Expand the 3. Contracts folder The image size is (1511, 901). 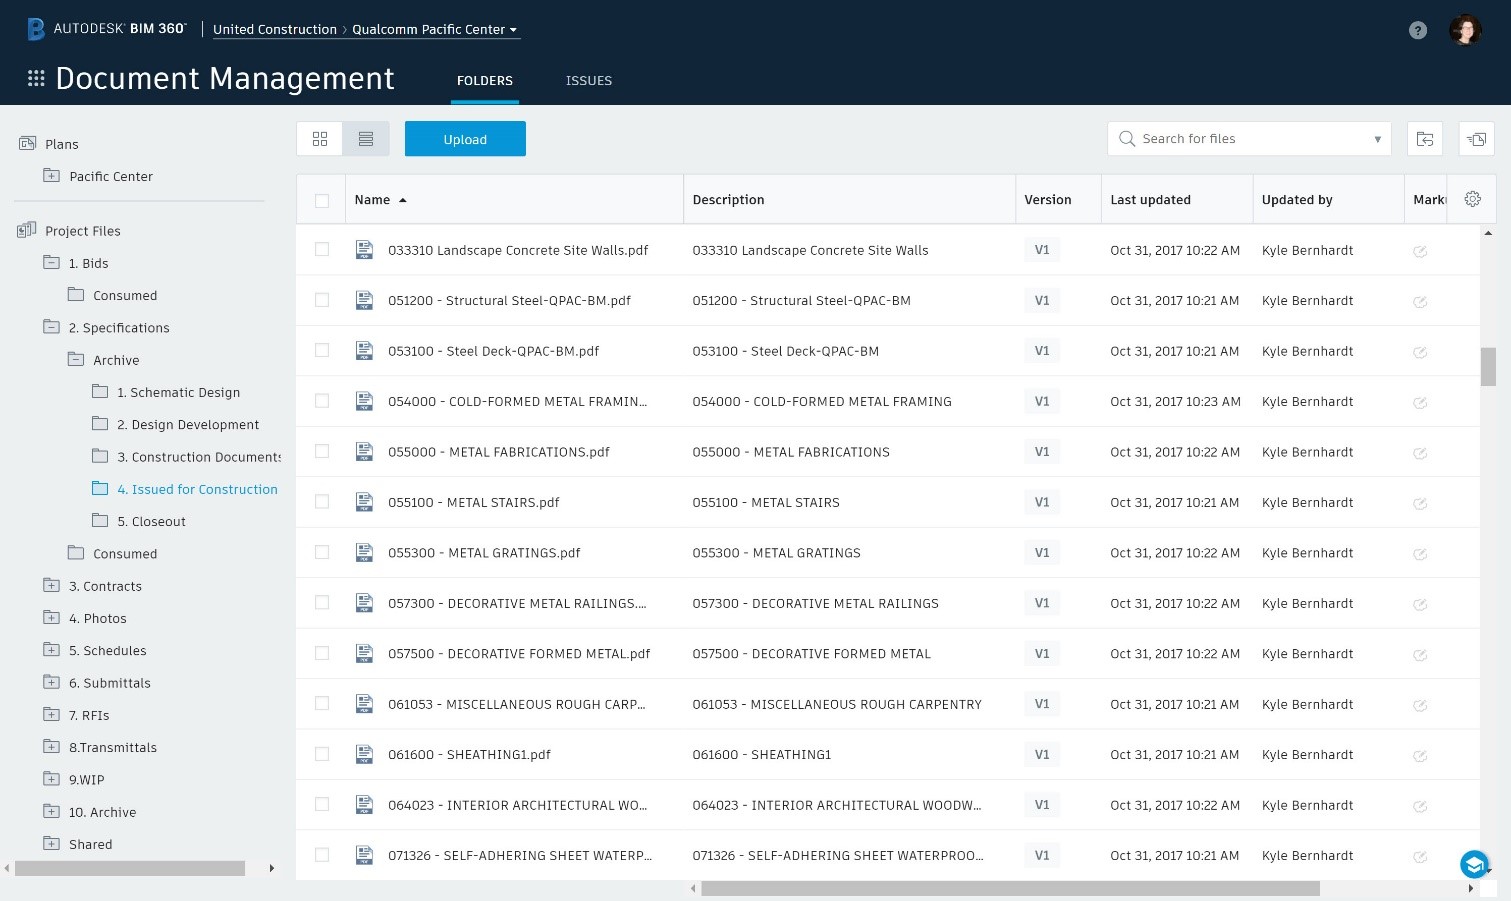pyautogui.click(x=51, y=585)
